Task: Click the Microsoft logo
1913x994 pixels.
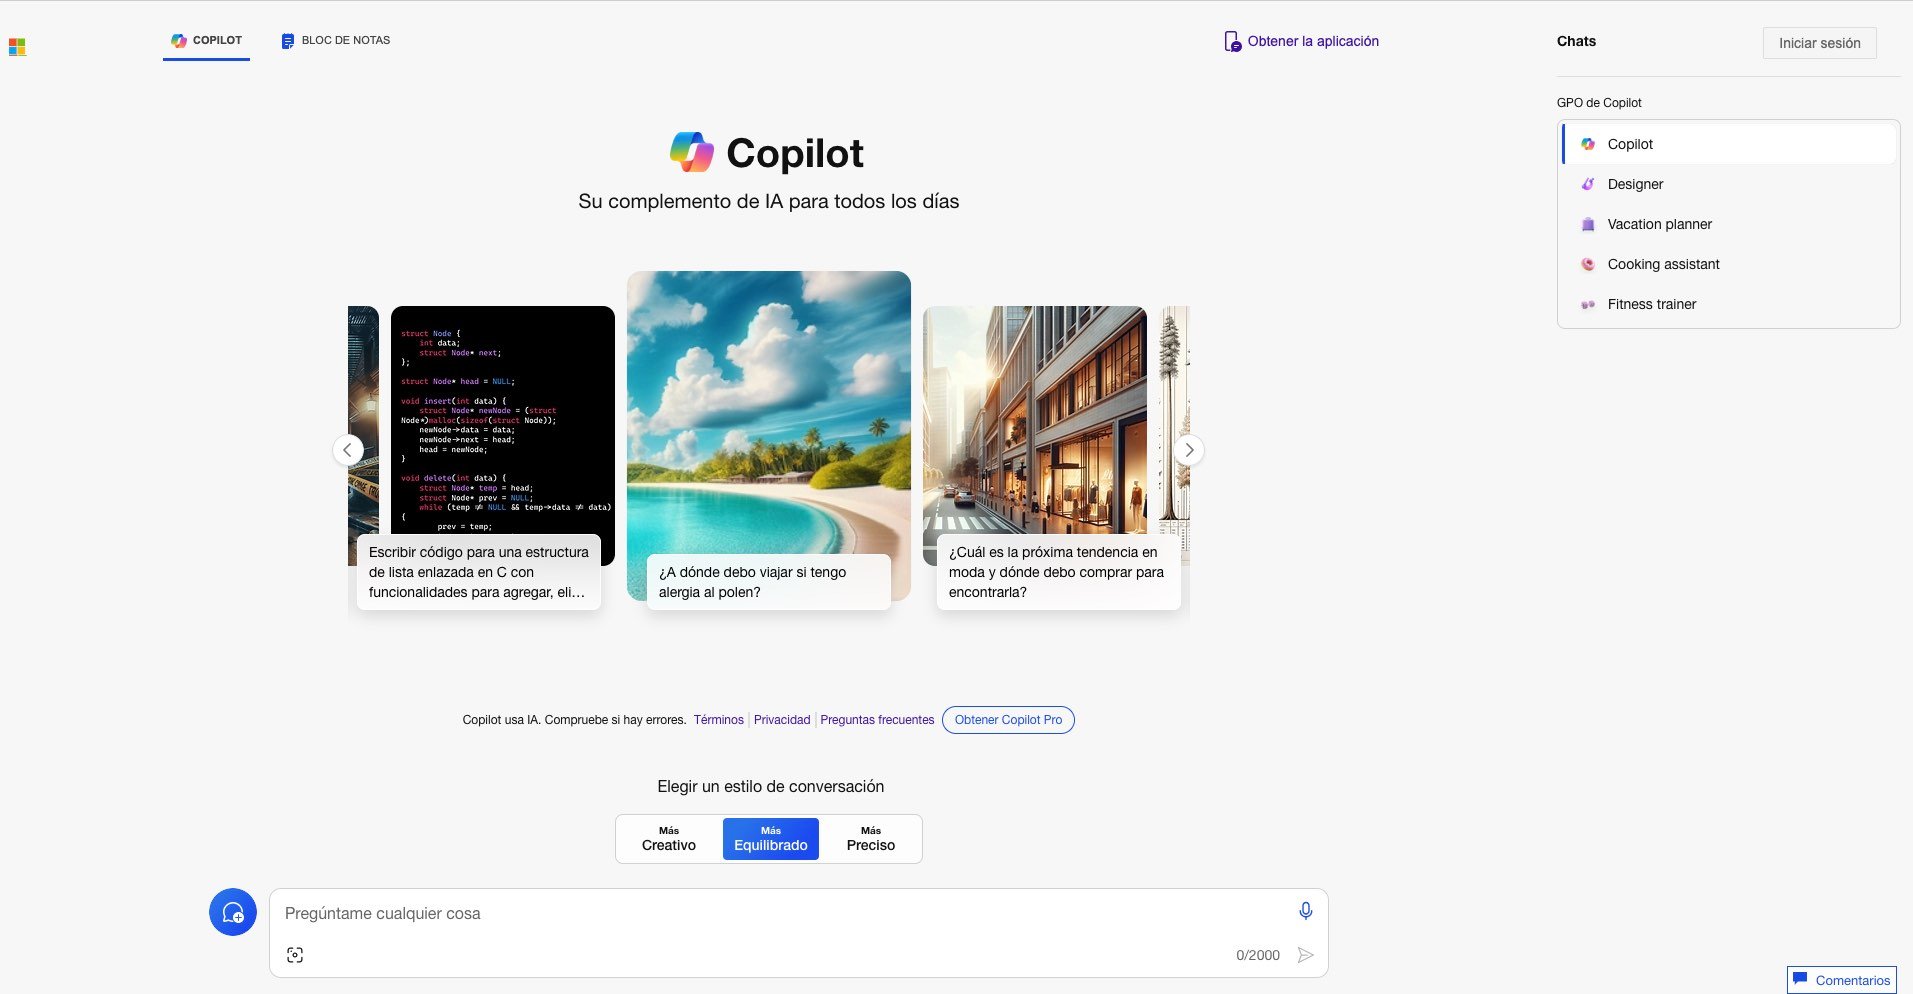Action: point(16,46)
